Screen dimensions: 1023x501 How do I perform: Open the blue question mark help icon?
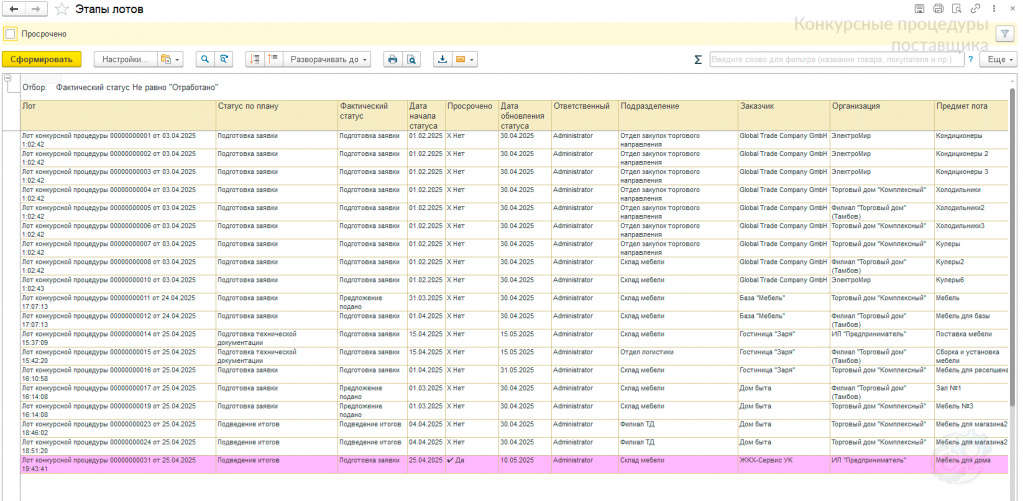click(x=971, y=59)
